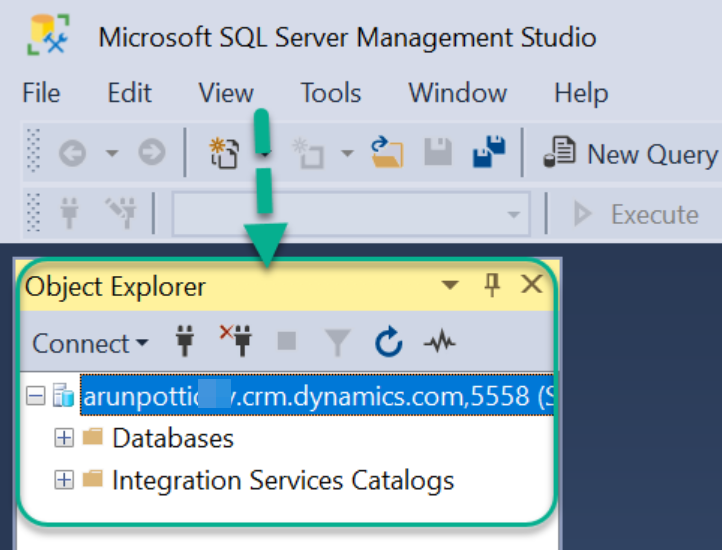The height and width of the screenshot is (550, 722).
Task: Open the Activity Monitor icon
Action: click(x=439, y=343)
